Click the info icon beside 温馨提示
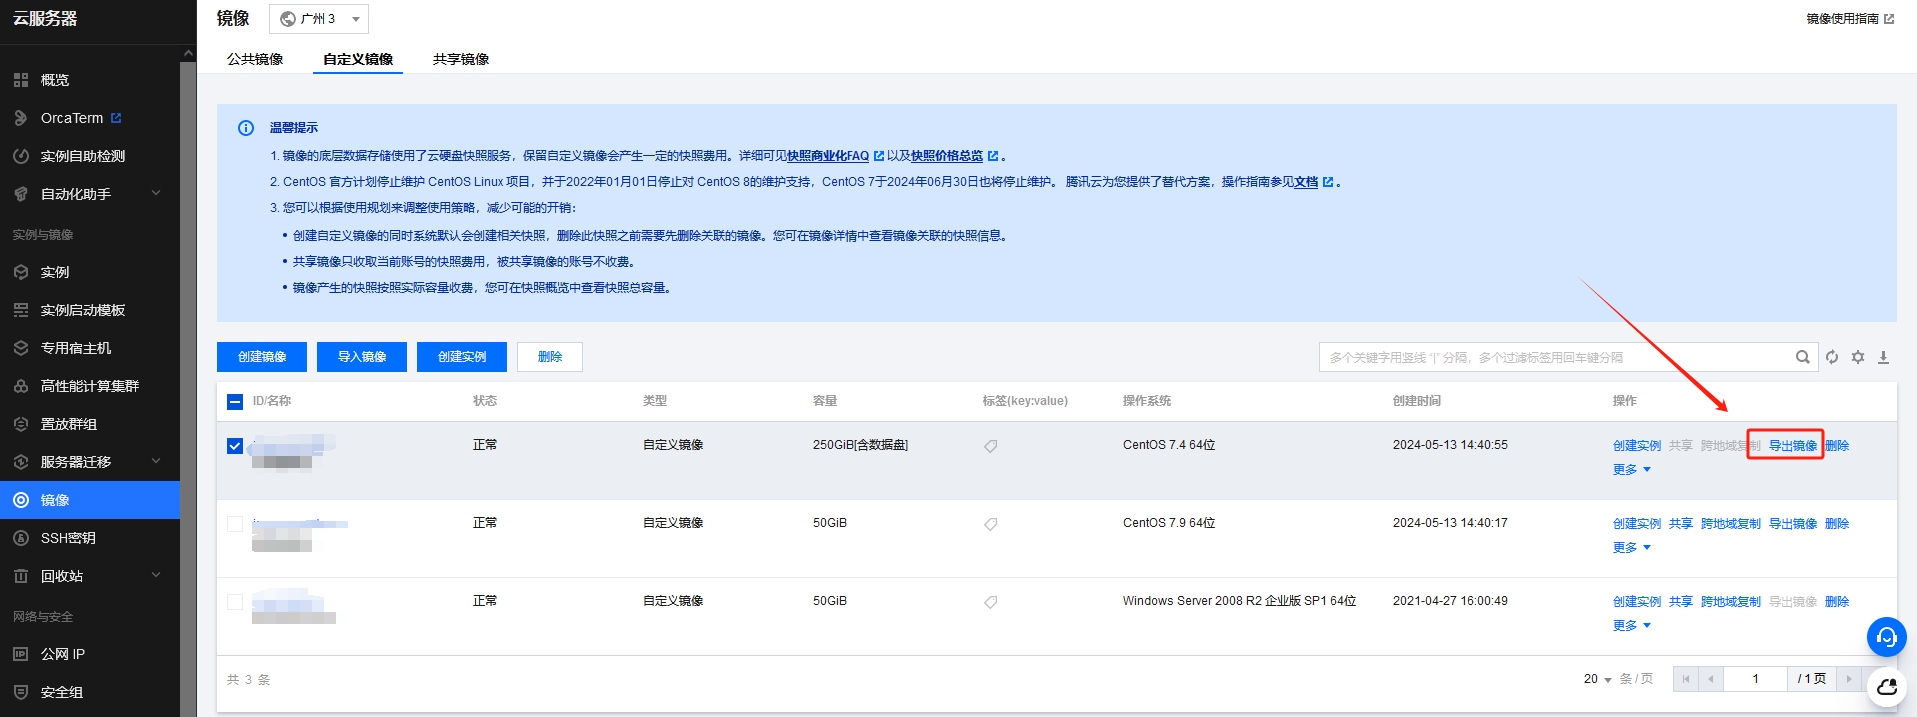 click(246, 128)
